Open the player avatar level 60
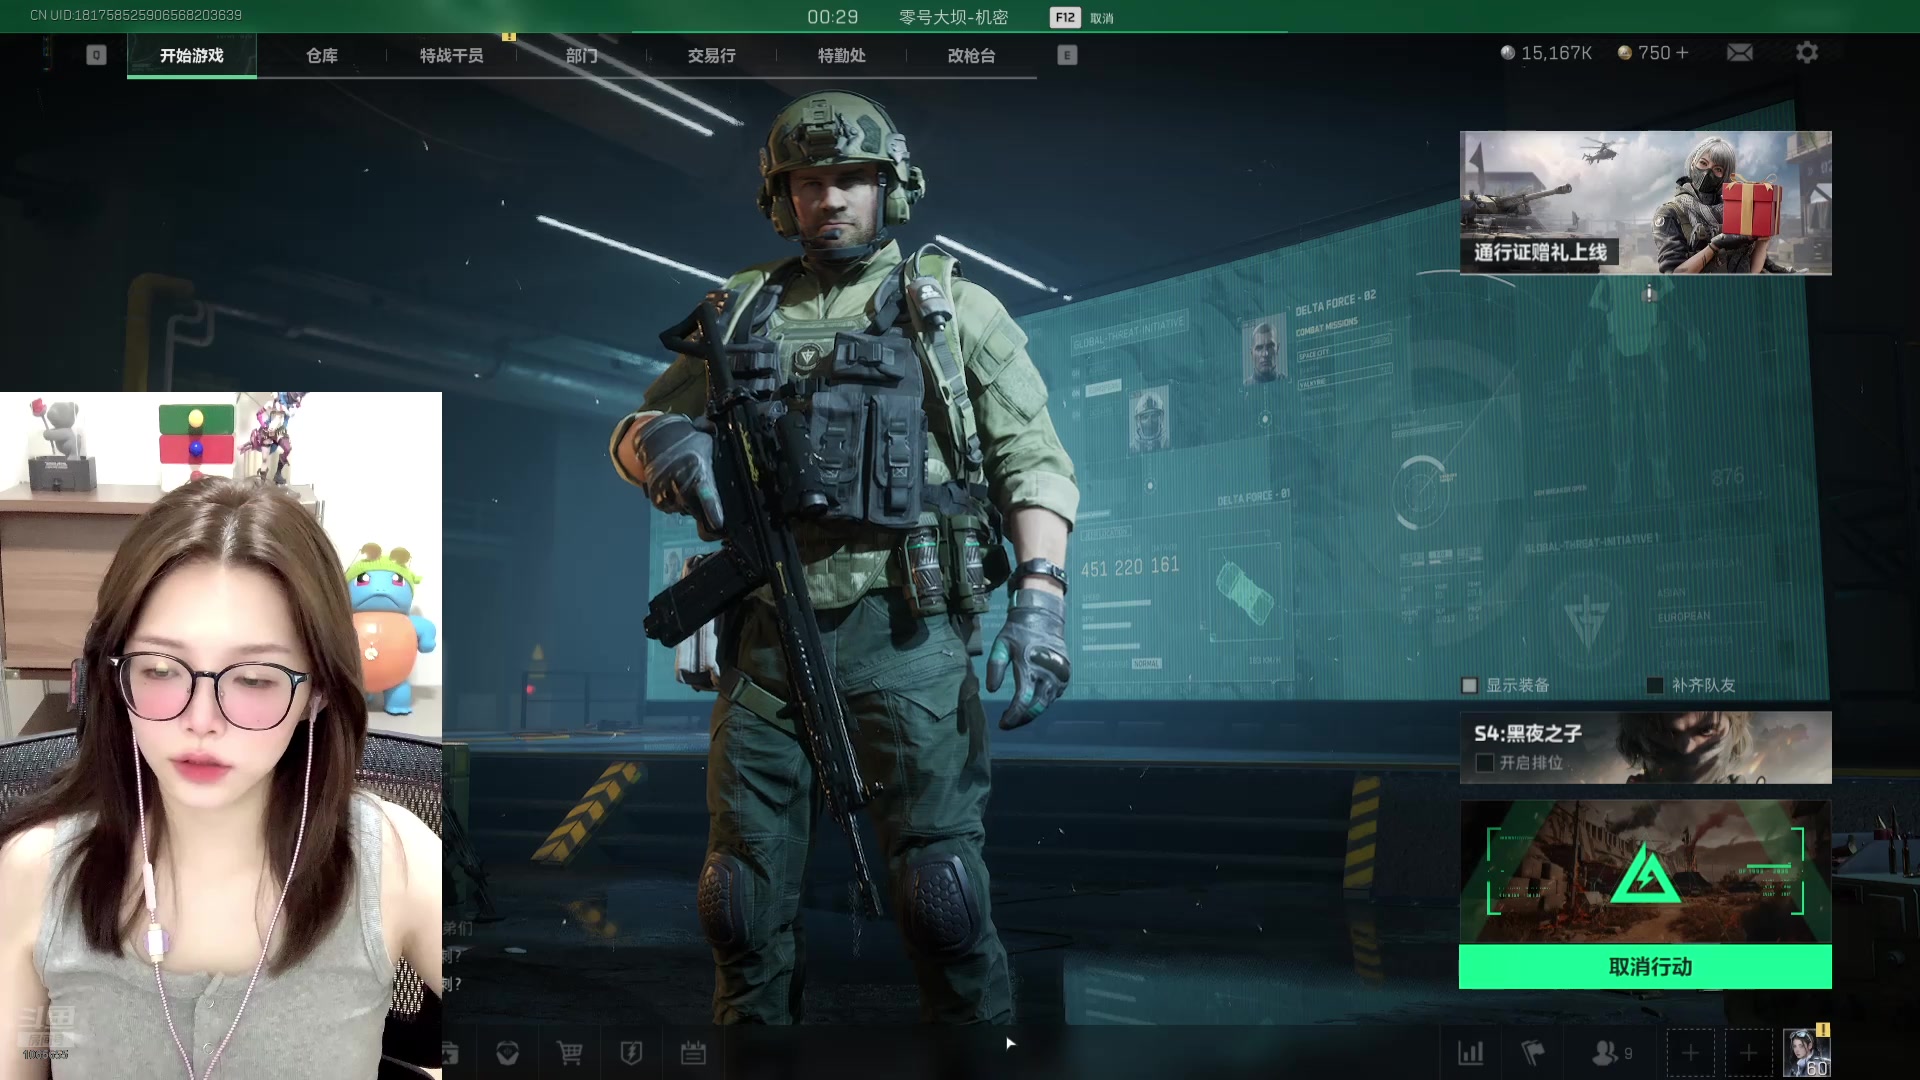1920x1080 pixels. (x=1807, y=1053)
